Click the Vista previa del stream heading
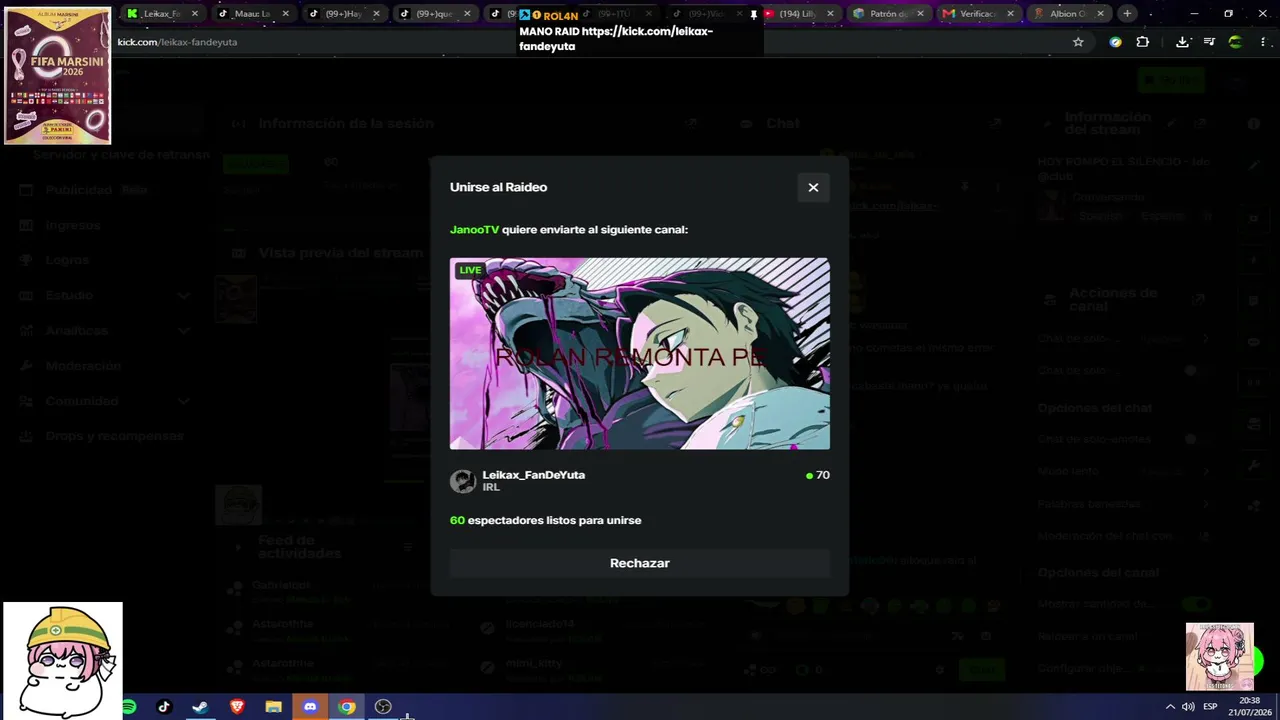The width and height of the screenshot is (1280, 720). (x=341, y=253)
